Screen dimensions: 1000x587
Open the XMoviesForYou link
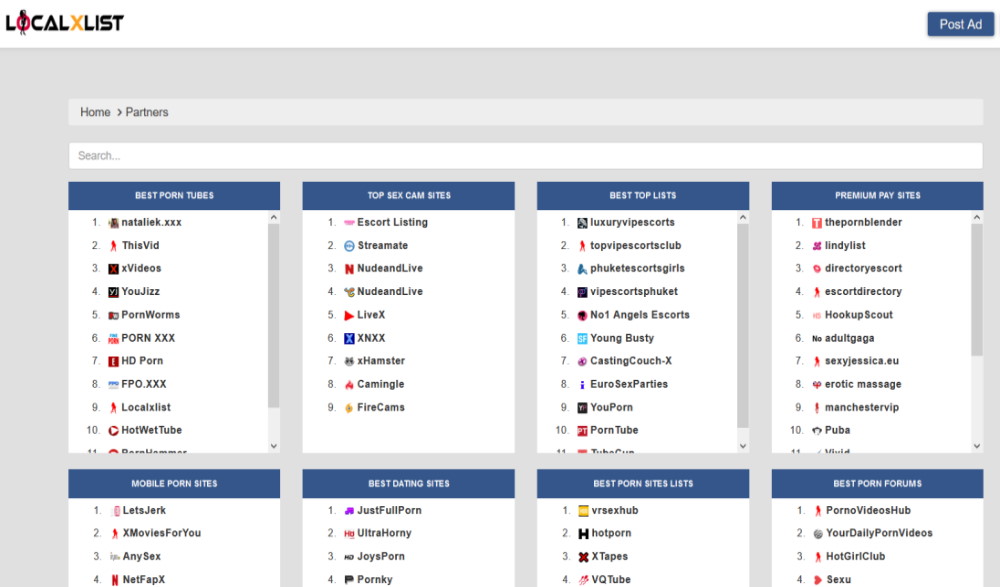pyautogui.click(x=162, y=533)
